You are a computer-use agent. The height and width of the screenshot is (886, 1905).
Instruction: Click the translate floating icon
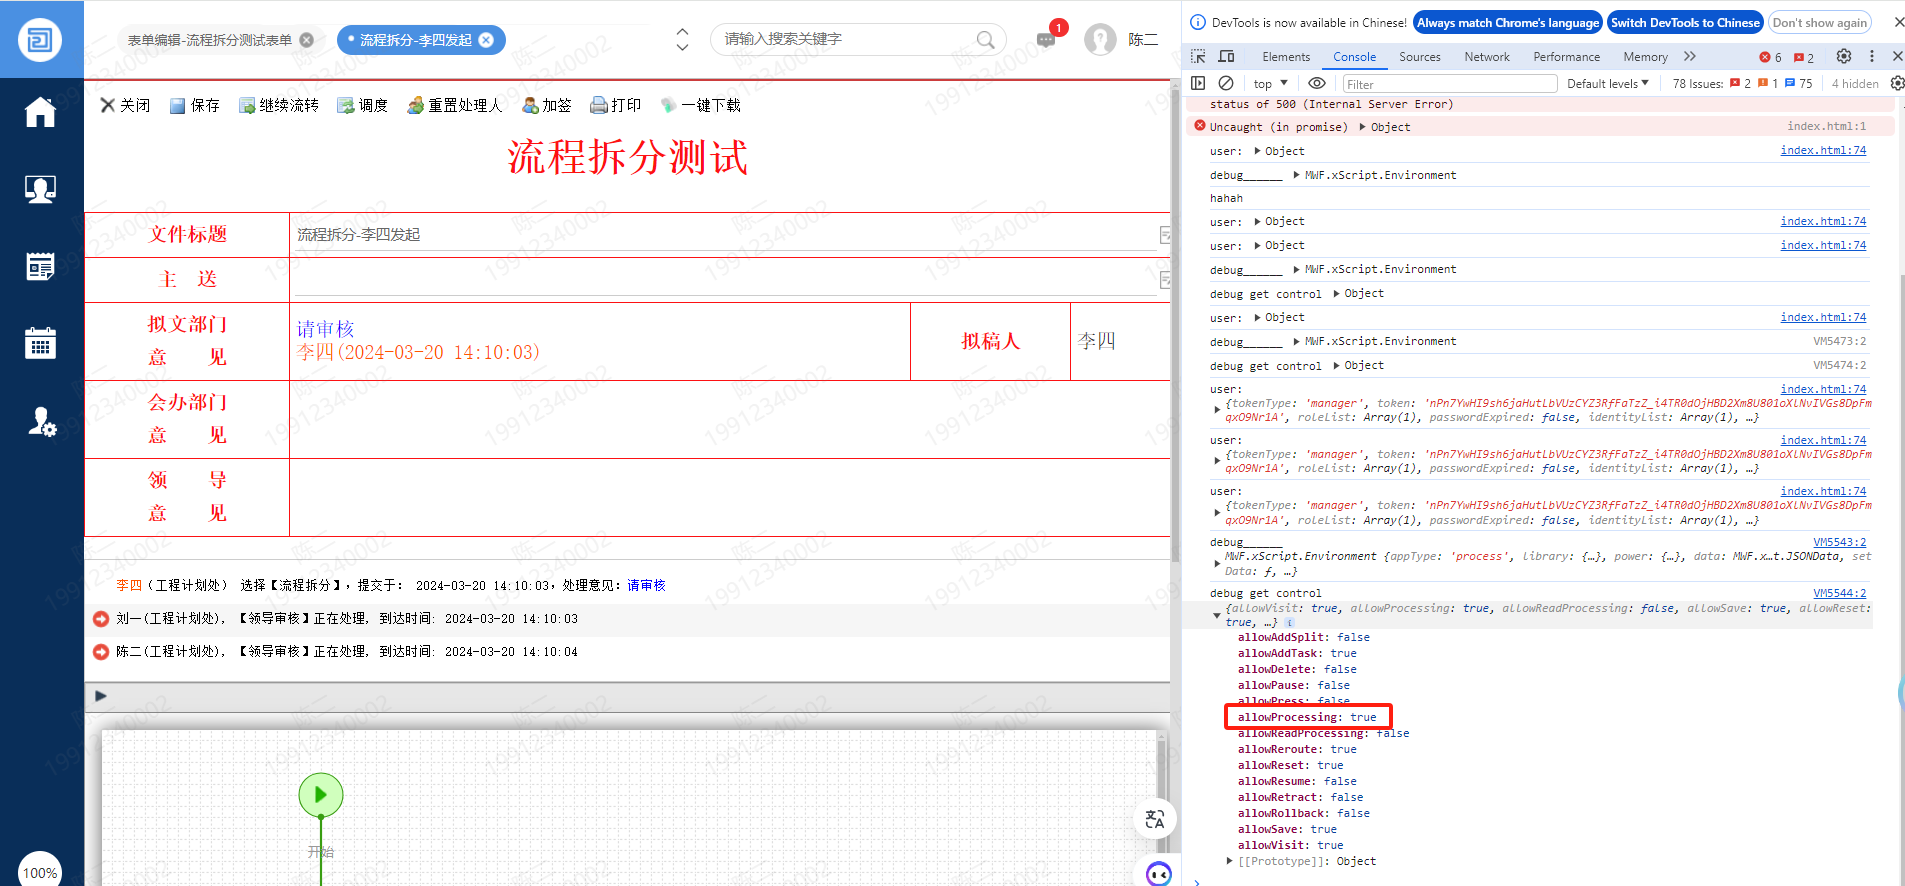[x=1154, y=819]
